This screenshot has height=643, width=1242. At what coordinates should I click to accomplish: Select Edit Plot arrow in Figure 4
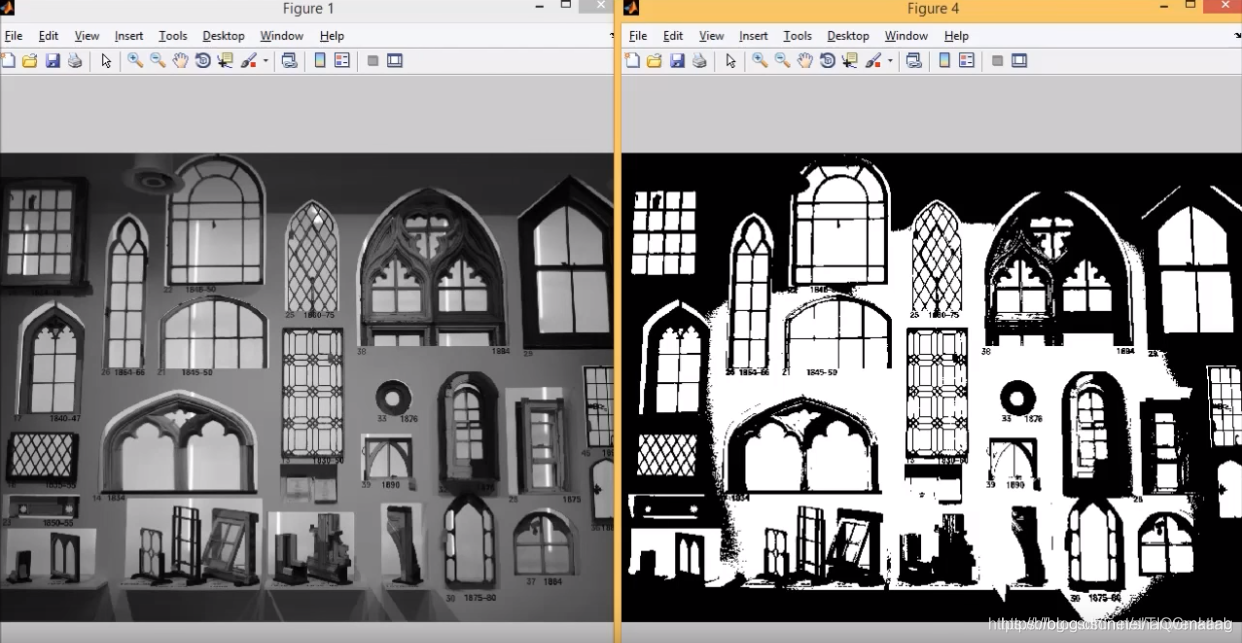click(x=731, y=61)
